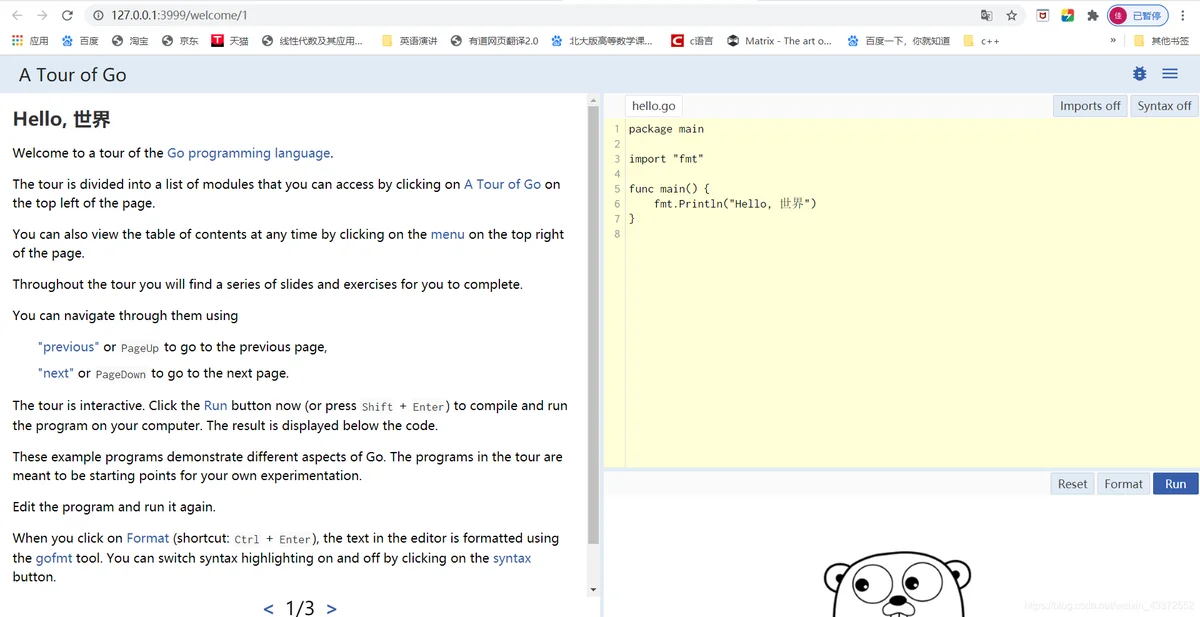Click the Reset button
This screenshot has width=1200, height=617.
point(1072,484)
